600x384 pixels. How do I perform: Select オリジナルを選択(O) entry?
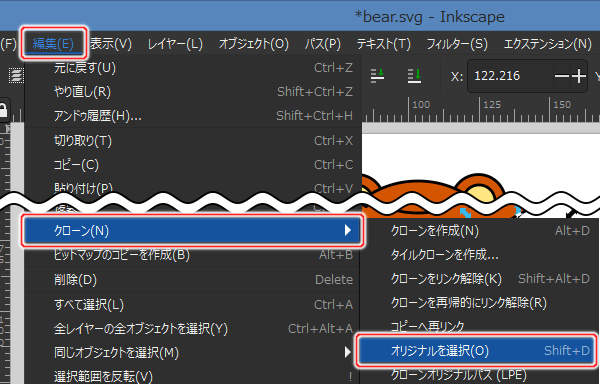coord(476,351)
